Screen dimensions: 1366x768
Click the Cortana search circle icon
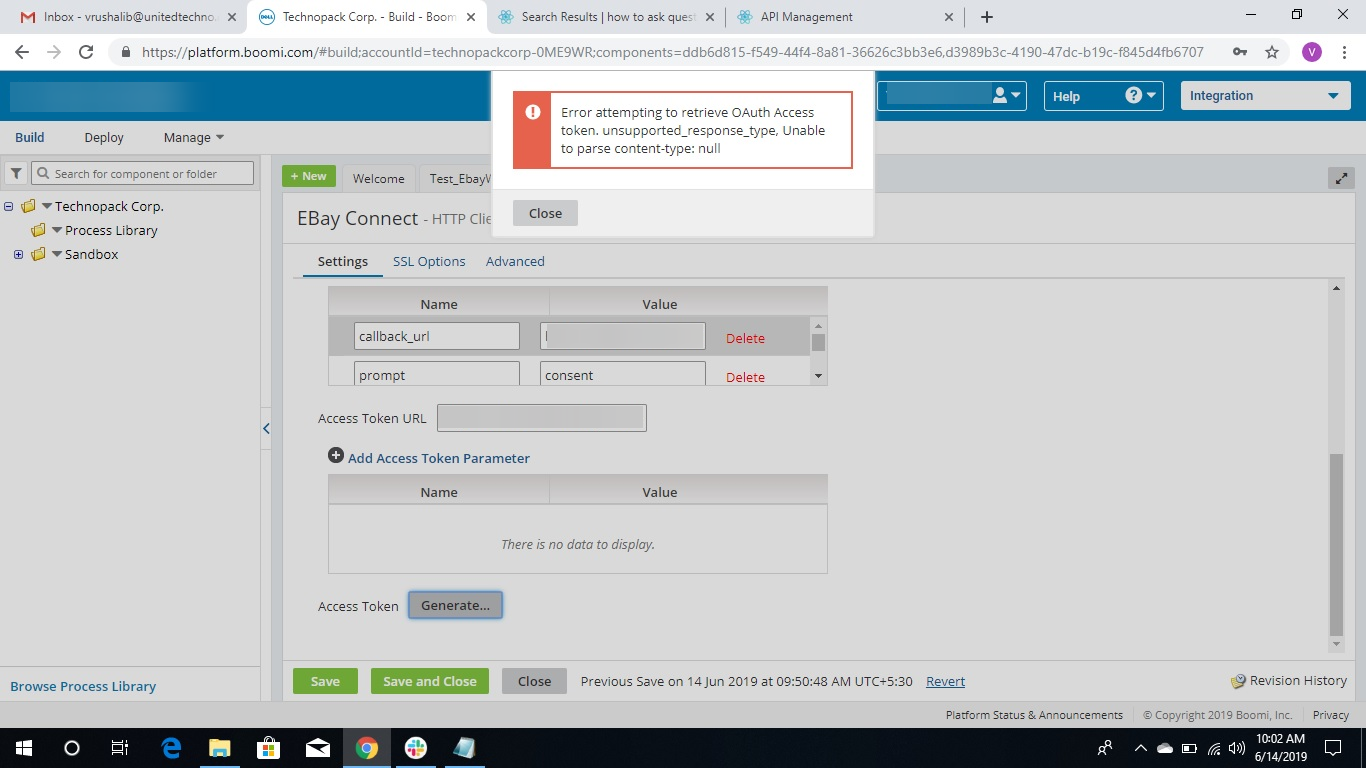pos(71,748)
